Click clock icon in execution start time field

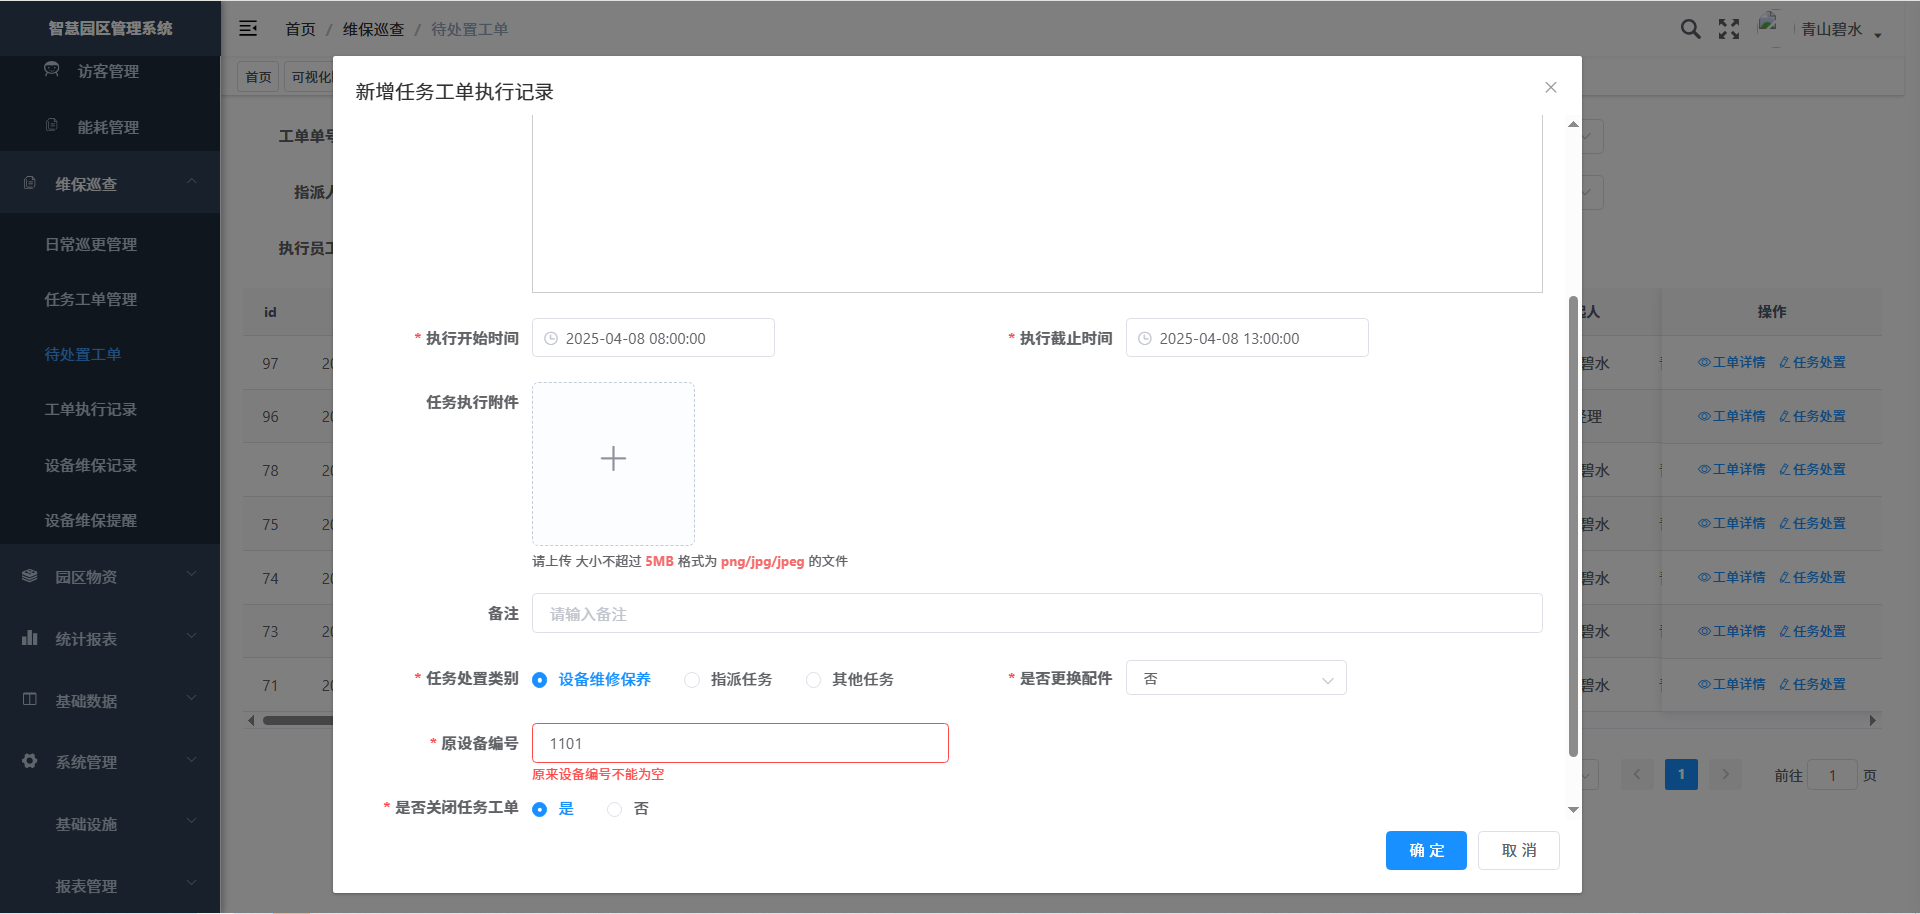click(551, 339)
